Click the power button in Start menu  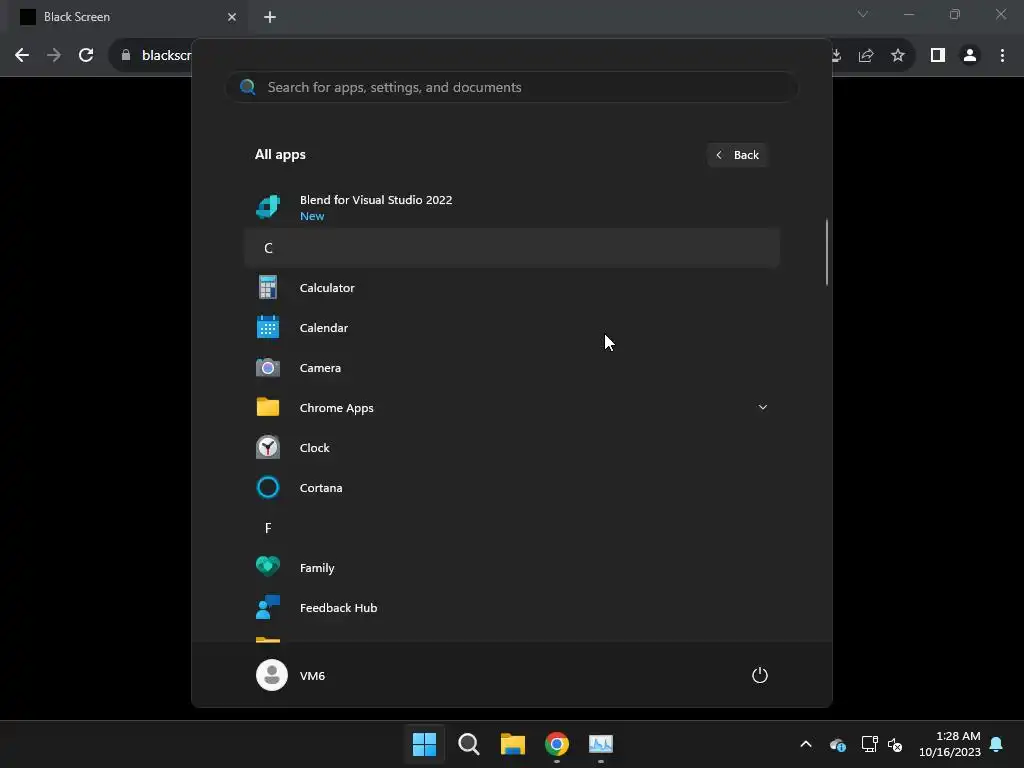pyautogui.click(x=760, y=675)
